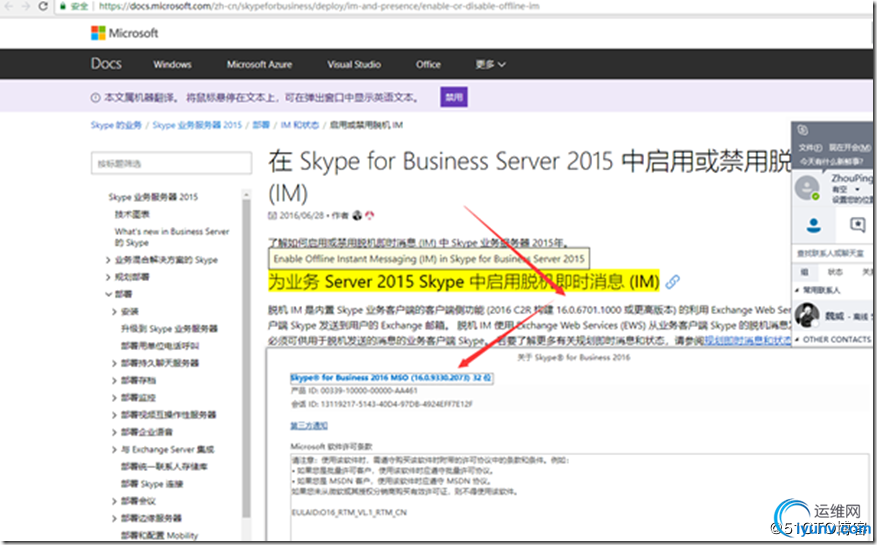
Task: Open the 'IM 和状态' breadcrumb link
Action: [299, 125]
